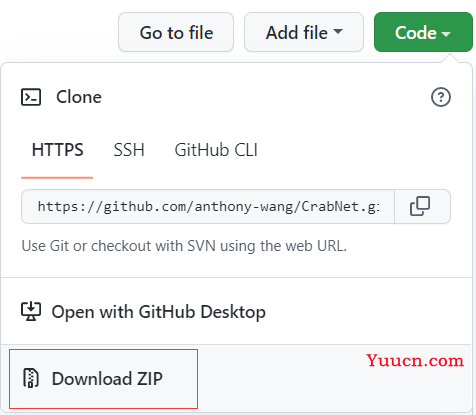Click inside the CrabNet clone URL field
The image size is (476, 415).
pyautogui.click(x=208, y=207)
